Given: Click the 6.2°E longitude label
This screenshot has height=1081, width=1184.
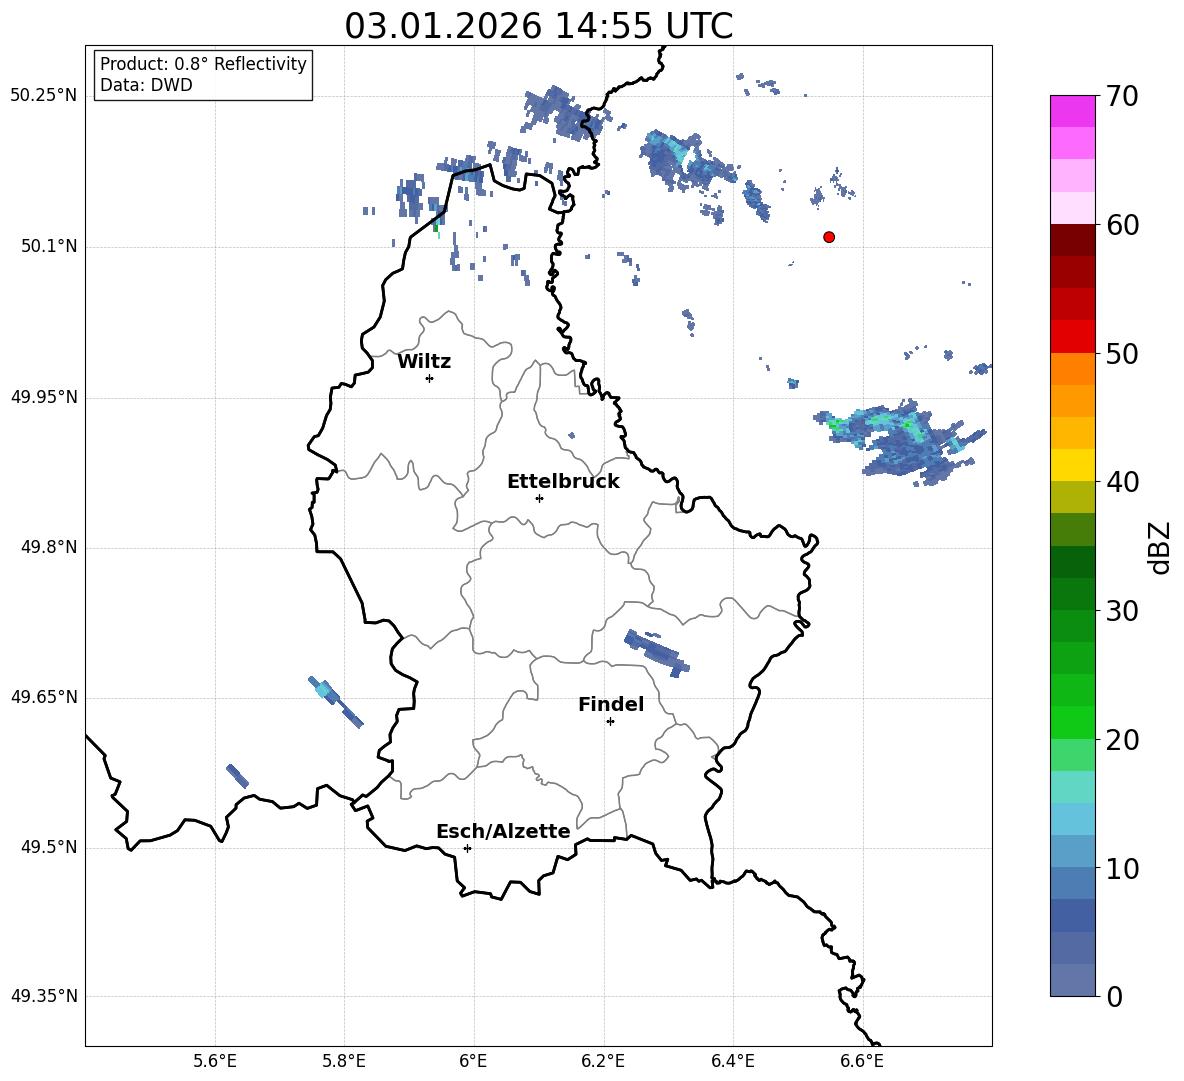Looking at the screenshot, I should tap(603, 1061).
